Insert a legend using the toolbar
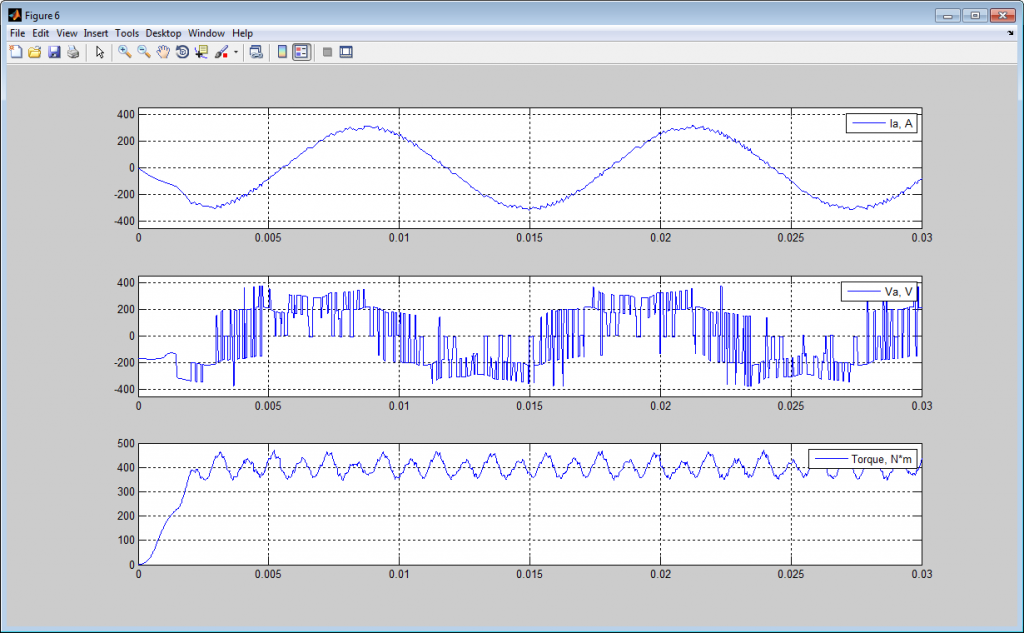1024x633 pixels. [302, 51]
